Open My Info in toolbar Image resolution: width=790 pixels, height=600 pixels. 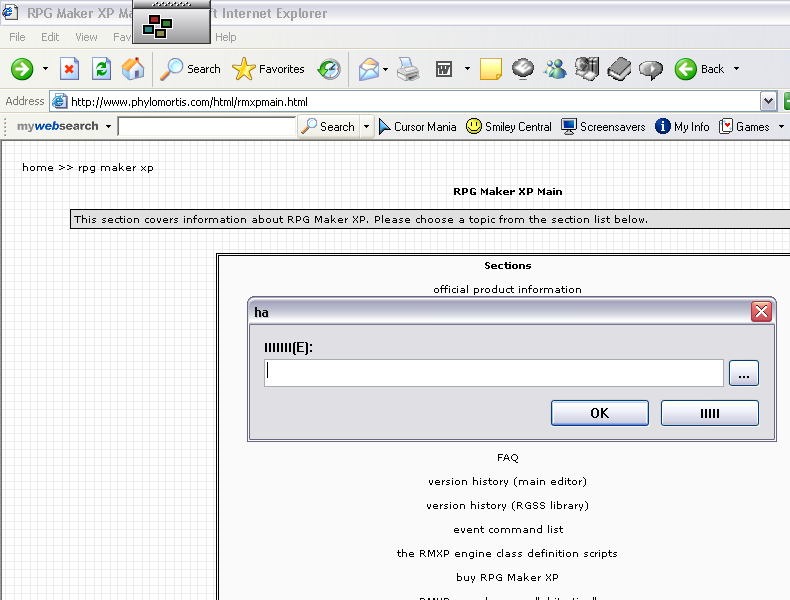[x=682, y=126]
